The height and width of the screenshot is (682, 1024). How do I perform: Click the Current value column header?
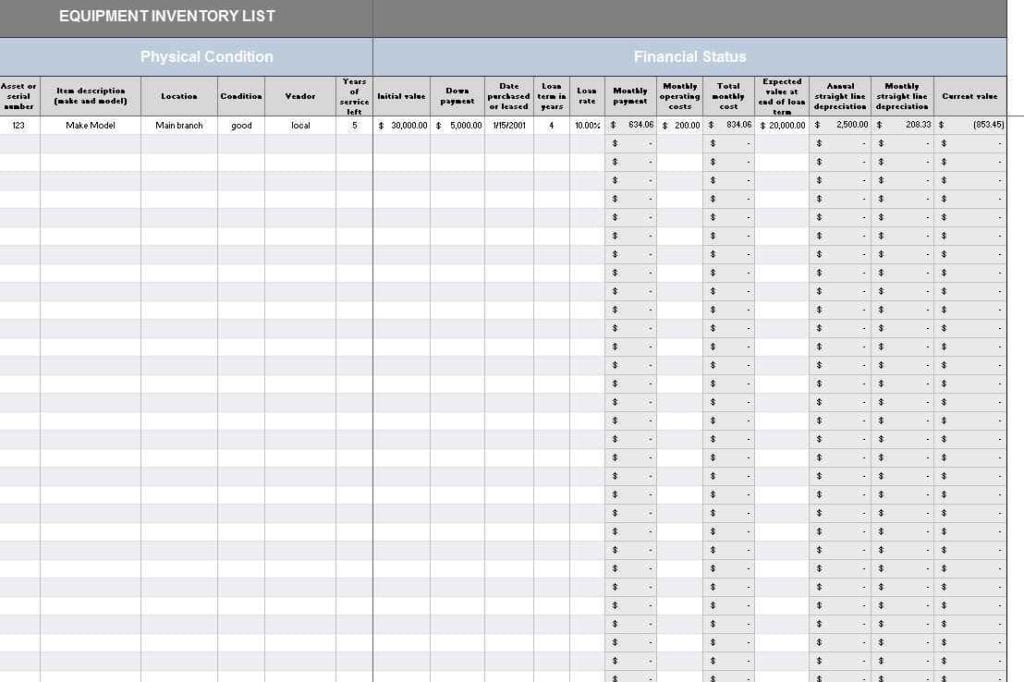[x=969, y=96]
